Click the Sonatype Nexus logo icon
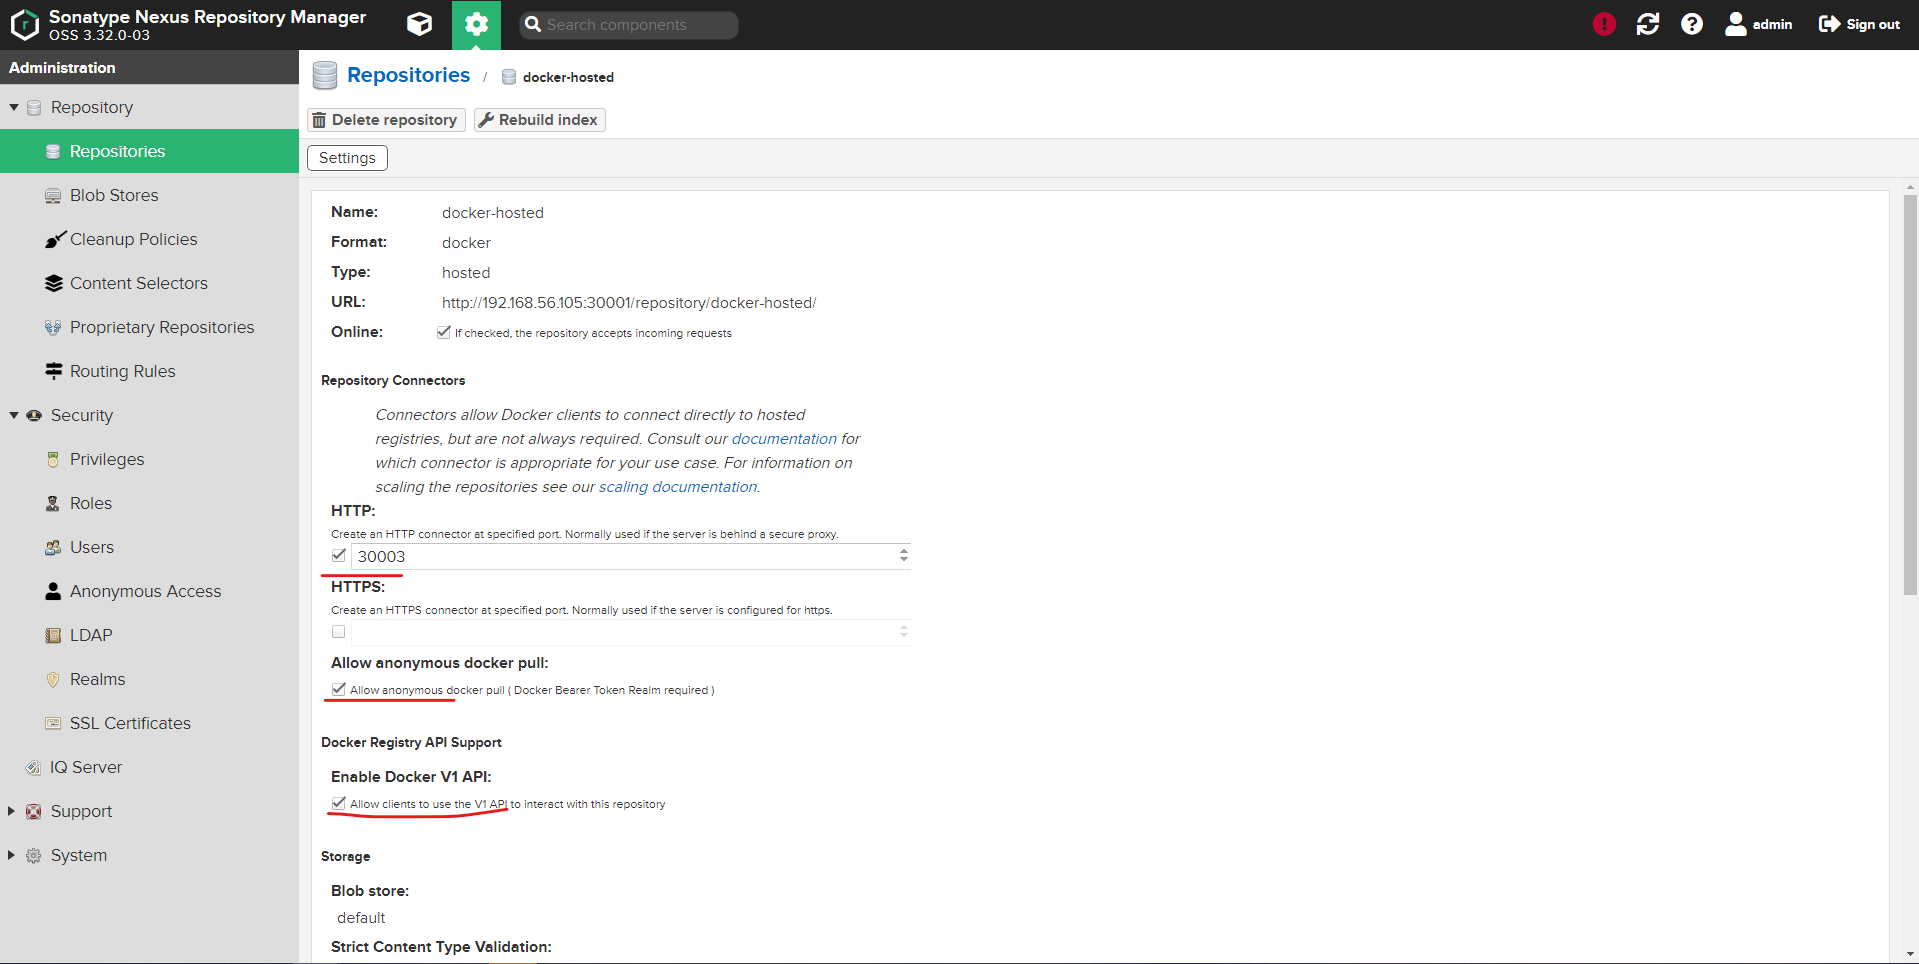Screen dimensions: 1919x964 (x=24, y=24)
